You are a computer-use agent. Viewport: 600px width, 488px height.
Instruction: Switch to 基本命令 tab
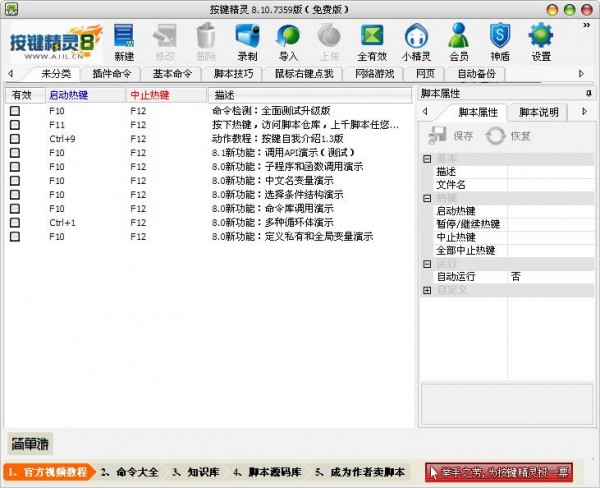[x=172, y=73]
